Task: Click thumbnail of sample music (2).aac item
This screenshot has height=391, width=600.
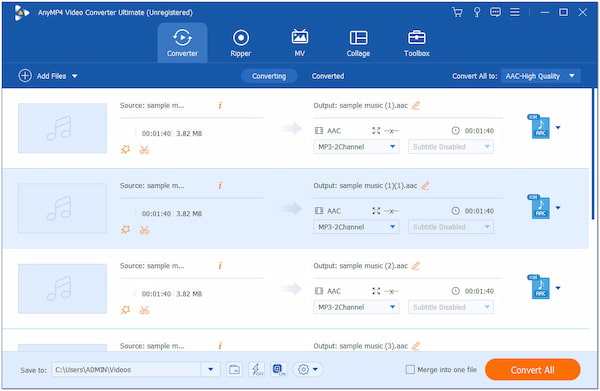Action: point(62,288)
